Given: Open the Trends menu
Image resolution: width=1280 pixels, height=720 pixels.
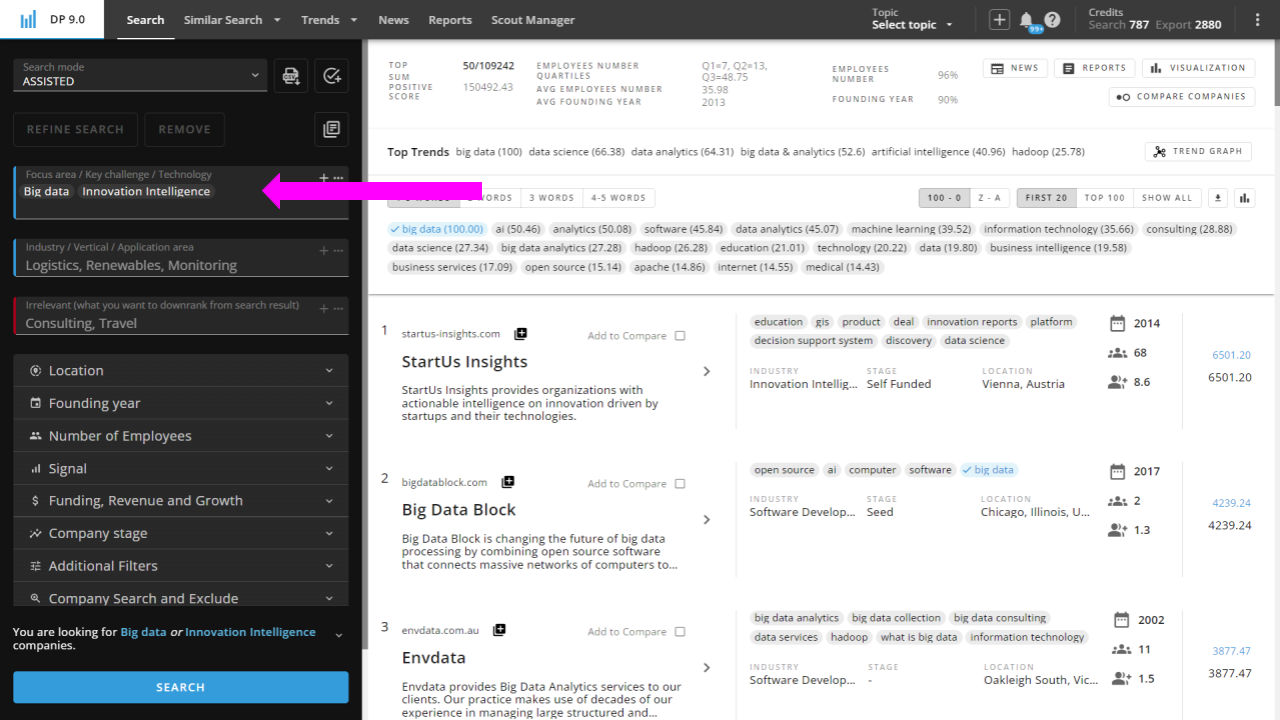Looking at the screenshot, I should [x=329, y=20].
